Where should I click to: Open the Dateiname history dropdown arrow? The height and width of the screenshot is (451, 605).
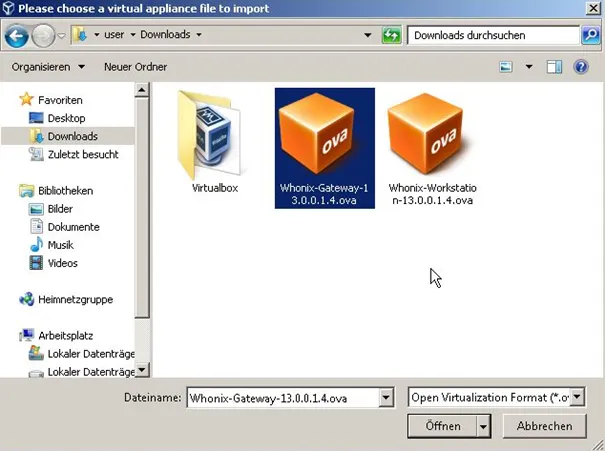[386, 397]
